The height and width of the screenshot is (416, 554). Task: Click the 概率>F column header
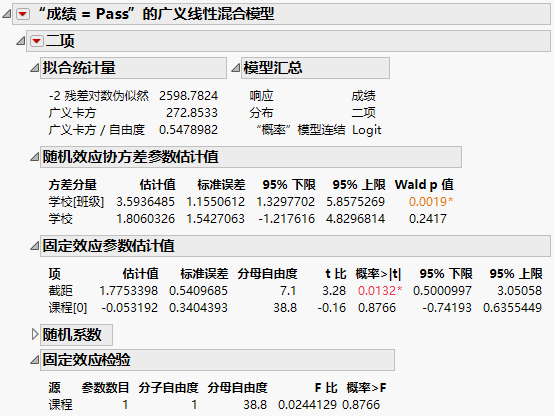click(x=366, y=388)
